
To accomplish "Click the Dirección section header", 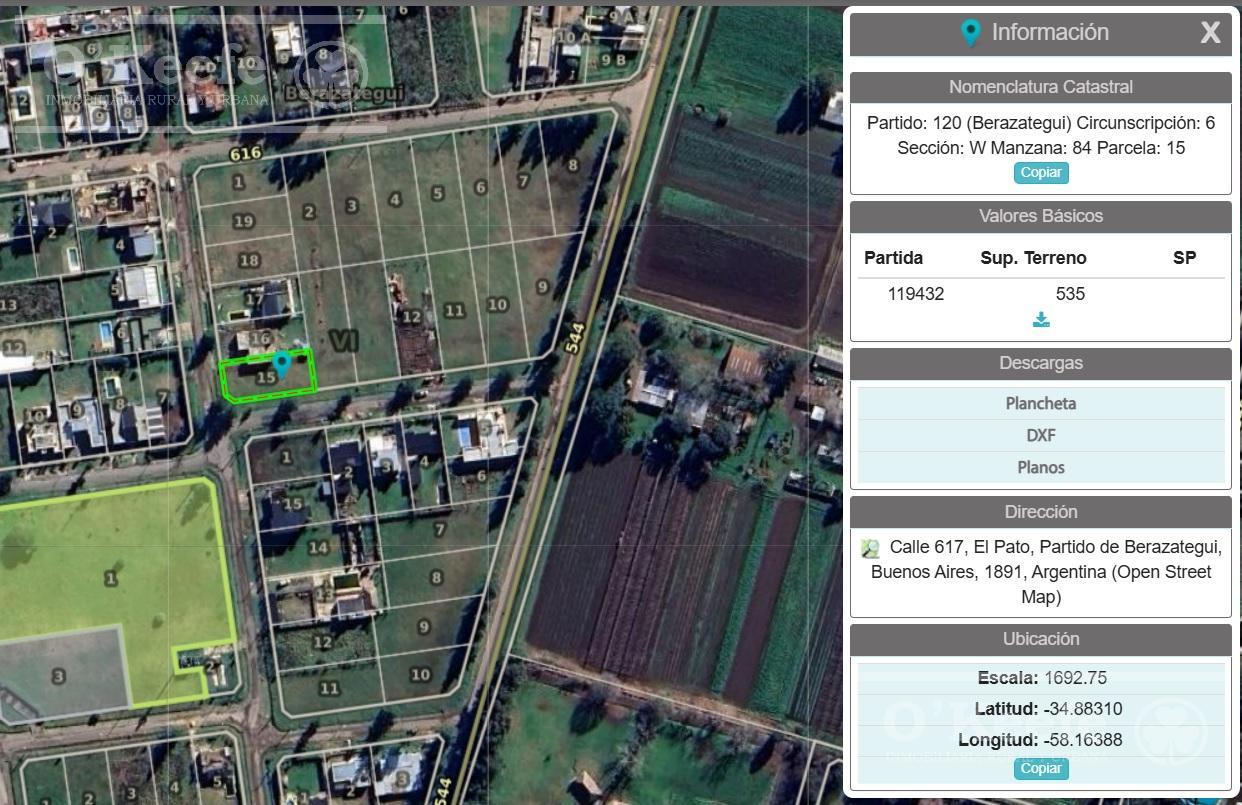I will pos(1041,512).
